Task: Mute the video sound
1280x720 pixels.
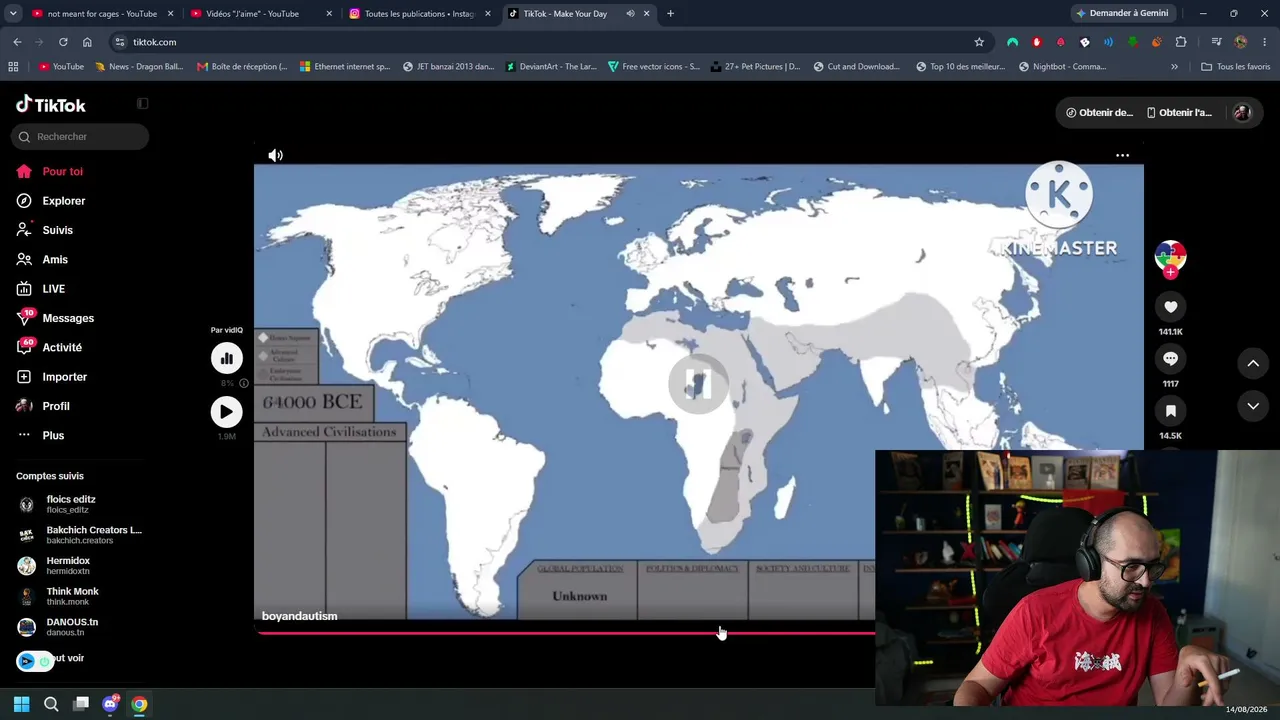Action: click(275, 155)
